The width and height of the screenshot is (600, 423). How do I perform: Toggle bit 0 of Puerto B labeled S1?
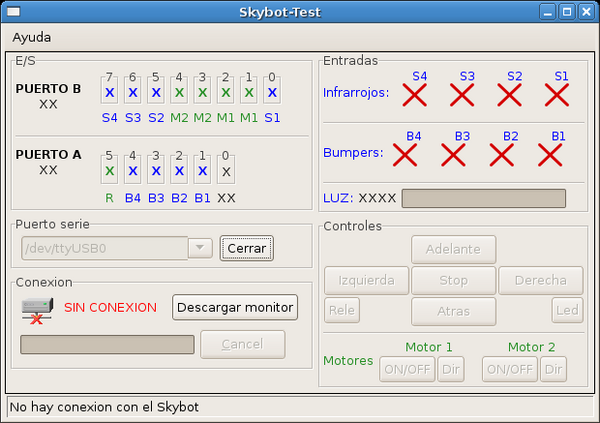tap(271, 92)
